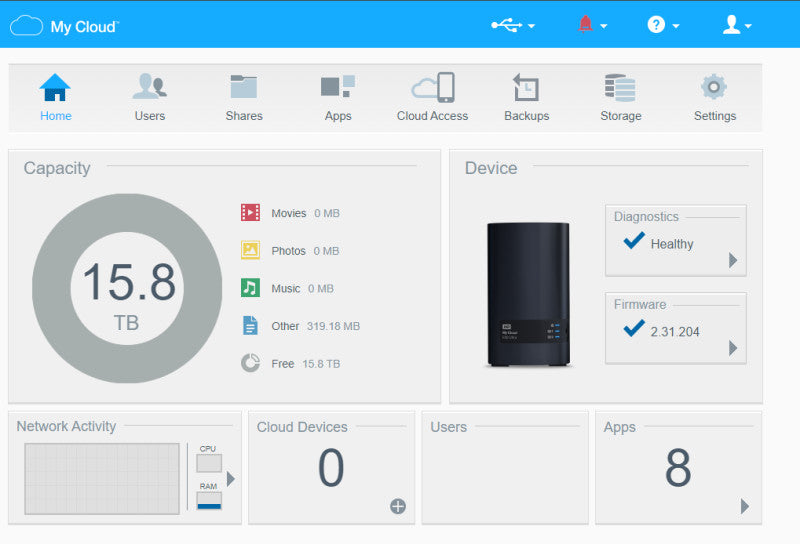Click the Photos 0 MB value

[x=326, y=251]
